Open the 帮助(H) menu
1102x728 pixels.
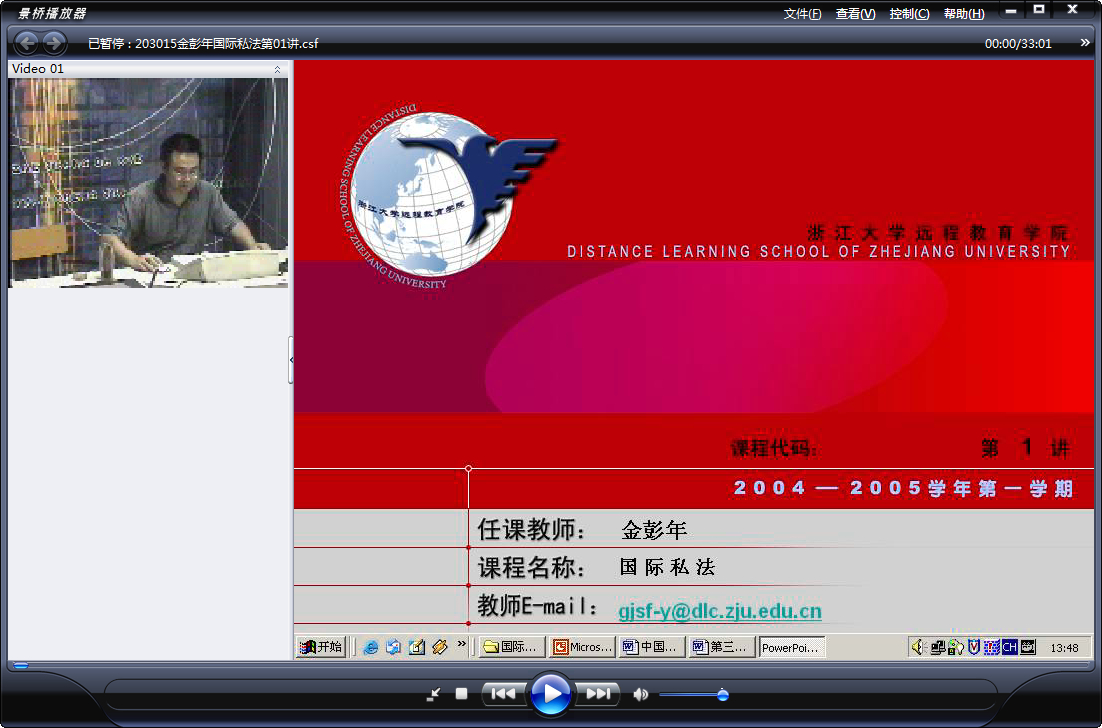click(x=964, y=14)
